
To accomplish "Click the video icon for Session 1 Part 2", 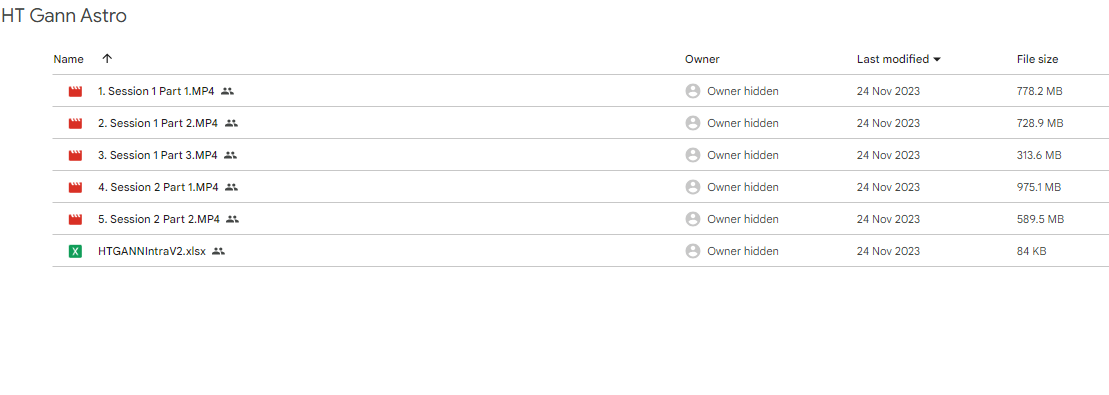I will 75,123.
